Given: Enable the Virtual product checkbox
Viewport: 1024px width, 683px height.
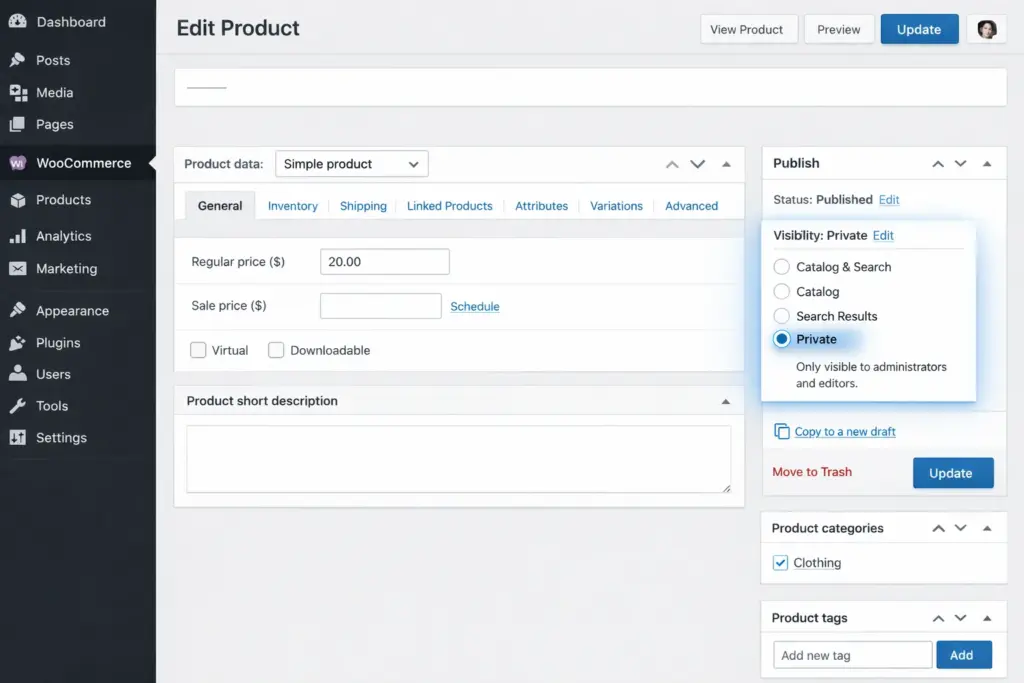Looking at the screenshot, I should click(x=198, y=350).
